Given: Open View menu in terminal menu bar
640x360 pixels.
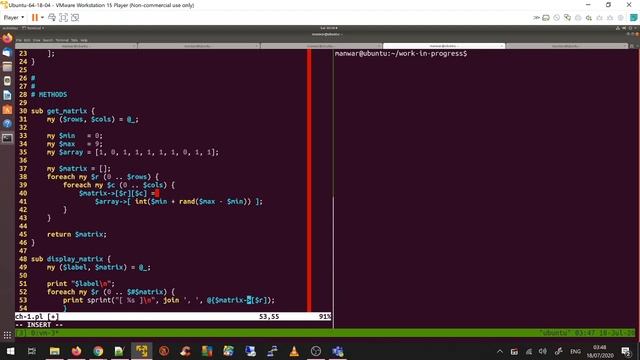Looking at the screenshot, I should [36, 40].
